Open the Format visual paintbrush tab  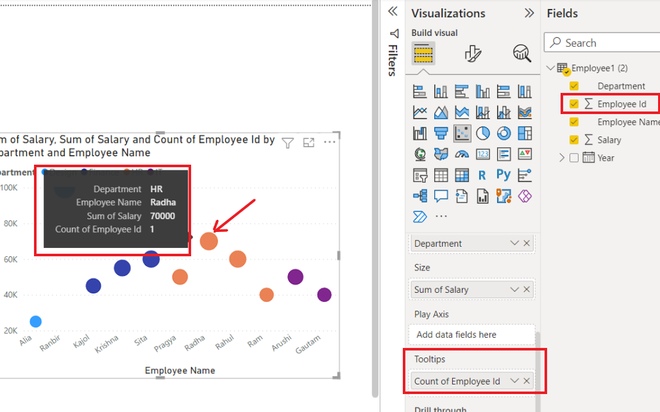473,53
